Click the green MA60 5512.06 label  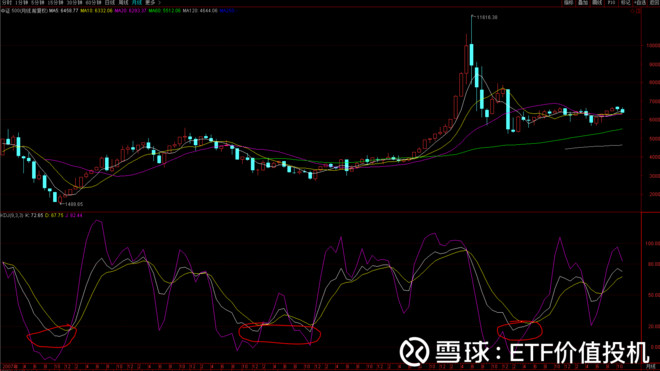tap(165, 11)
